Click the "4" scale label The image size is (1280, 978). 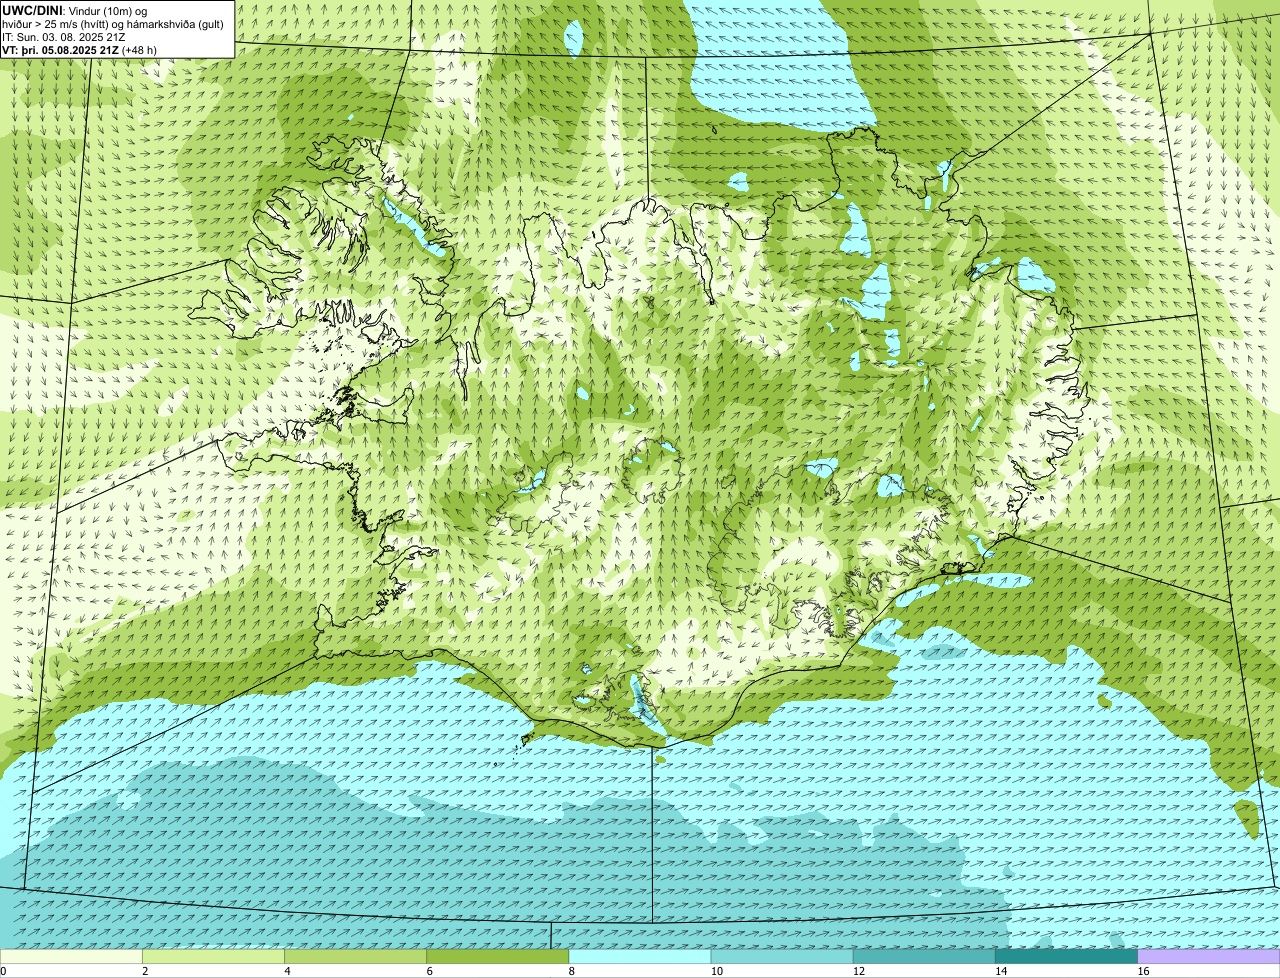coord(287,971)
